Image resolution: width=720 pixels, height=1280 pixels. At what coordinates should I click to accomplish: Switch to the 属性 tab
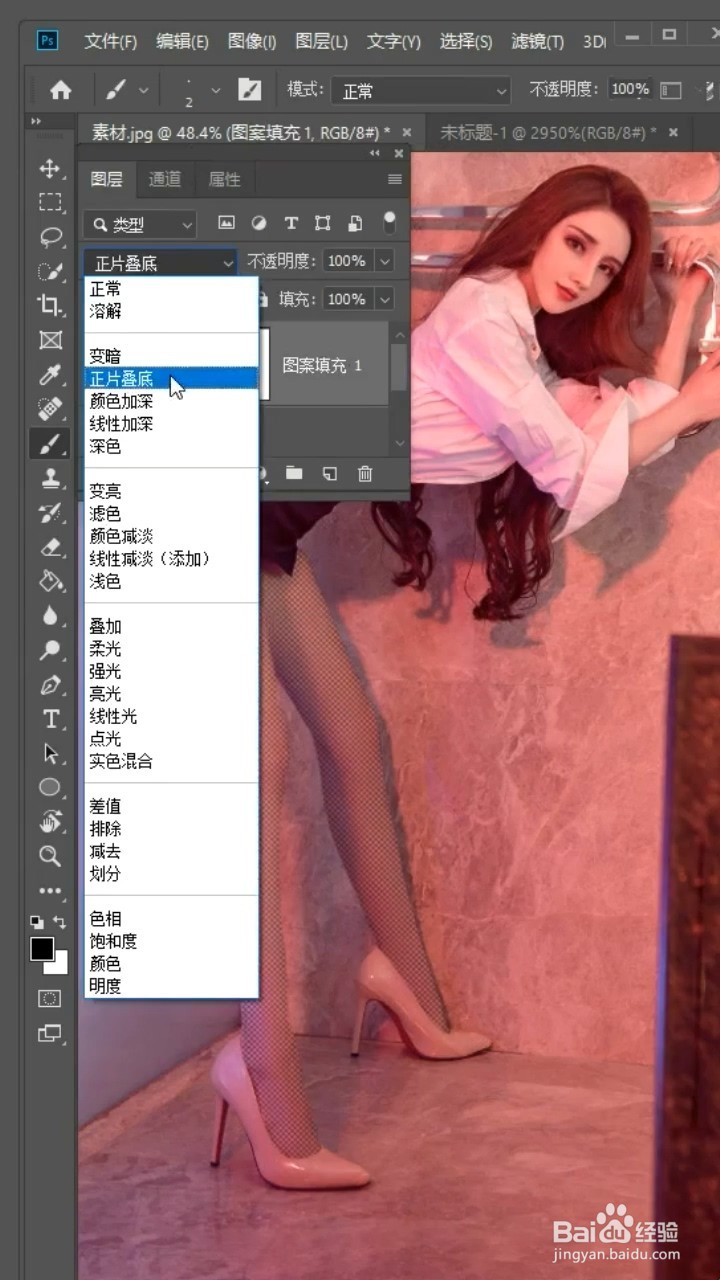pyautogui.click(x=224, y=180)
